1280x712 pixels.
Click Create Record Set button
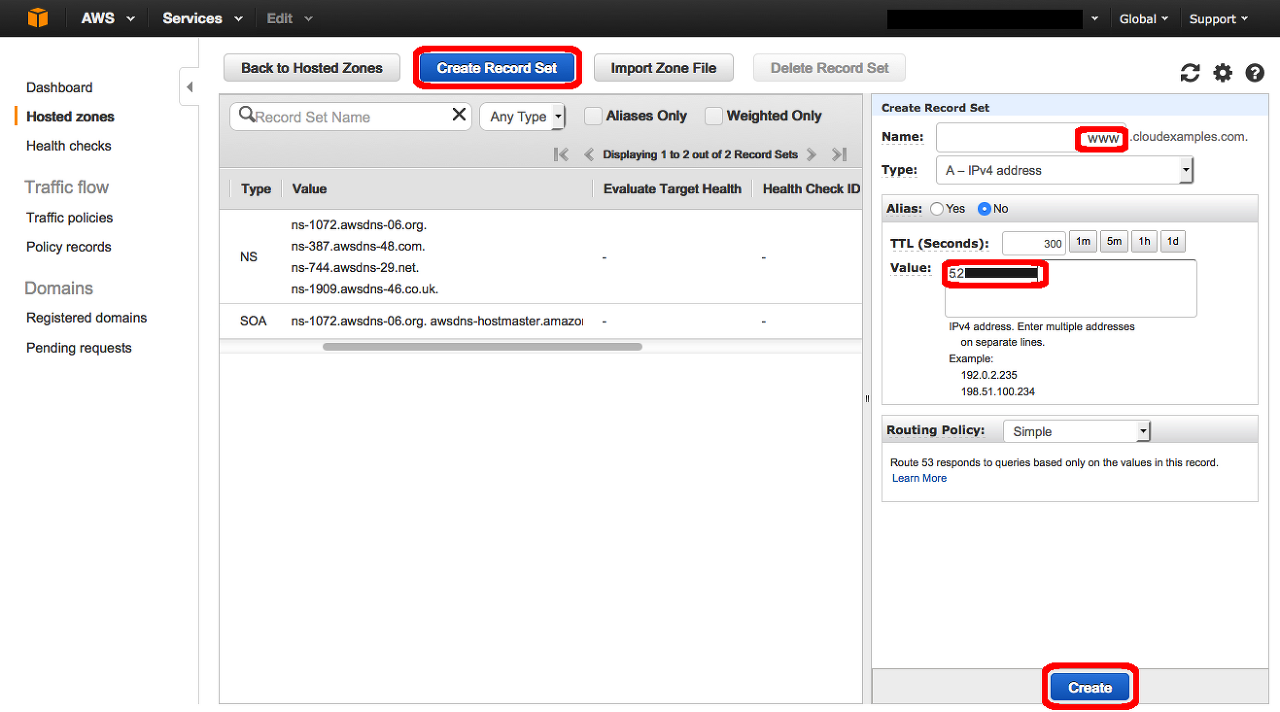pyautogui.click(x=497, y=68)
